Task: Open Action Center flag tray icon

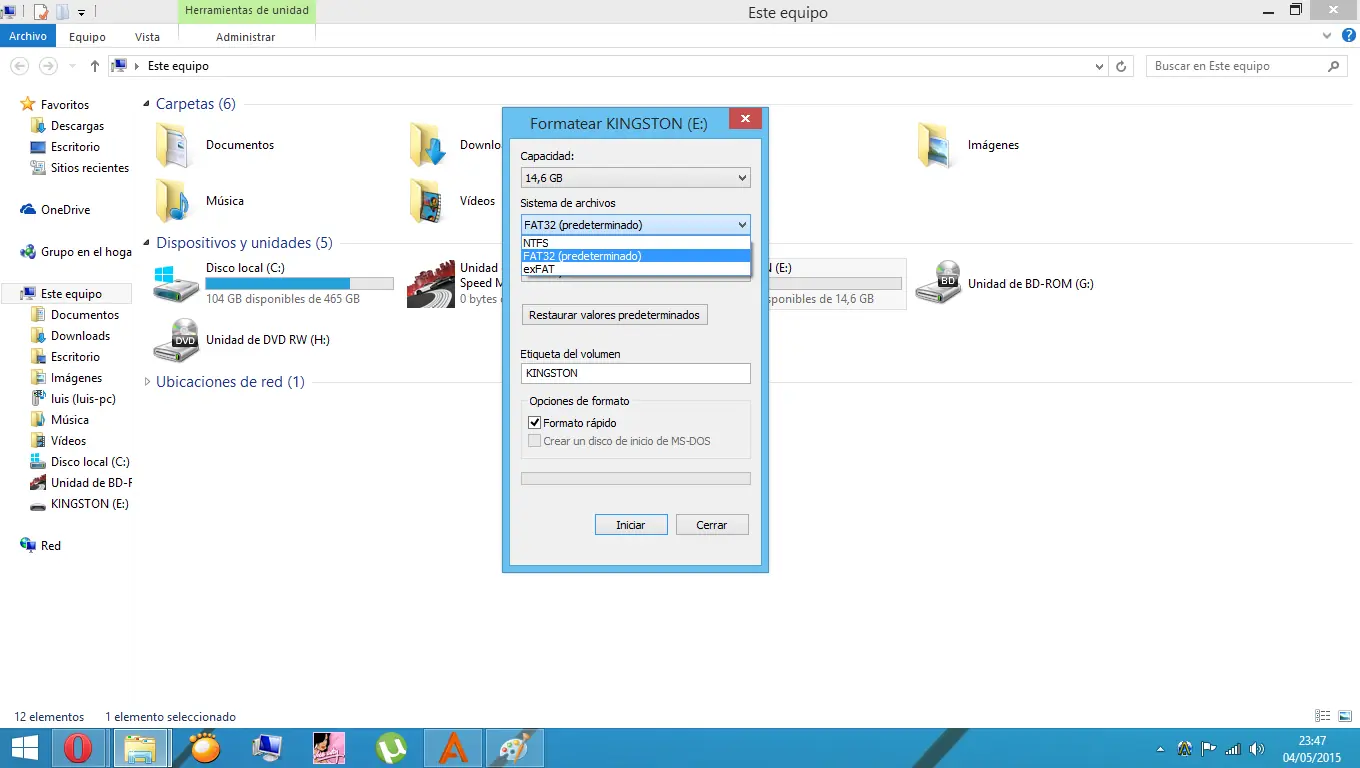Action: pyautogui.click(x=1209, y=748)
